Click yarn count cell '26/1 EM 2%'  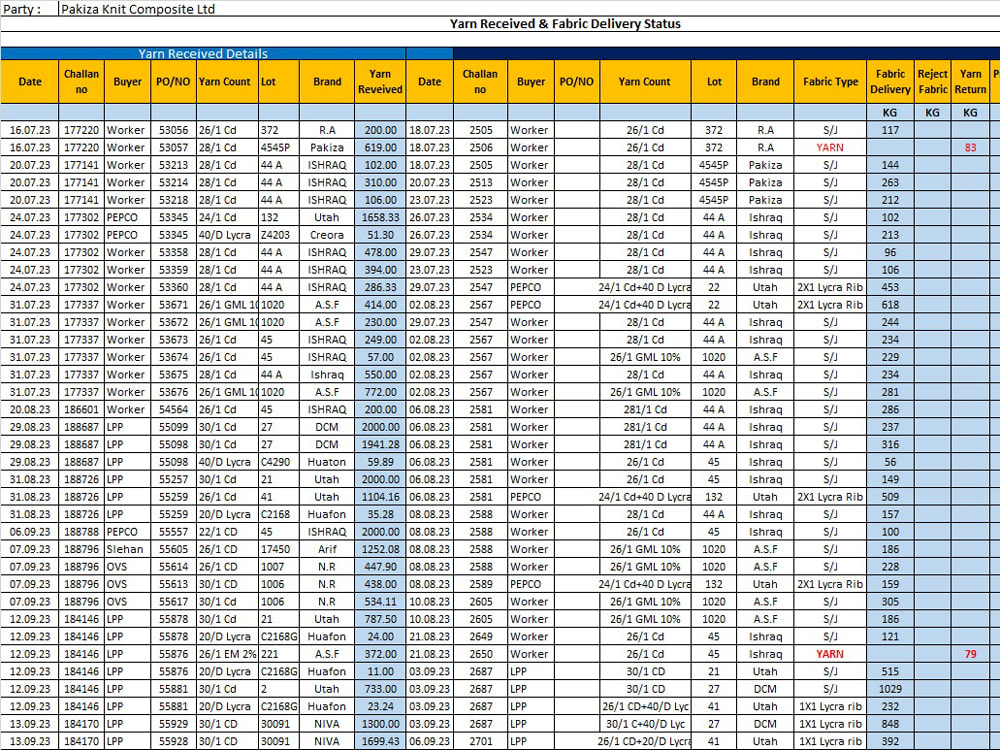pyautogui.click(x=227, y=654)
